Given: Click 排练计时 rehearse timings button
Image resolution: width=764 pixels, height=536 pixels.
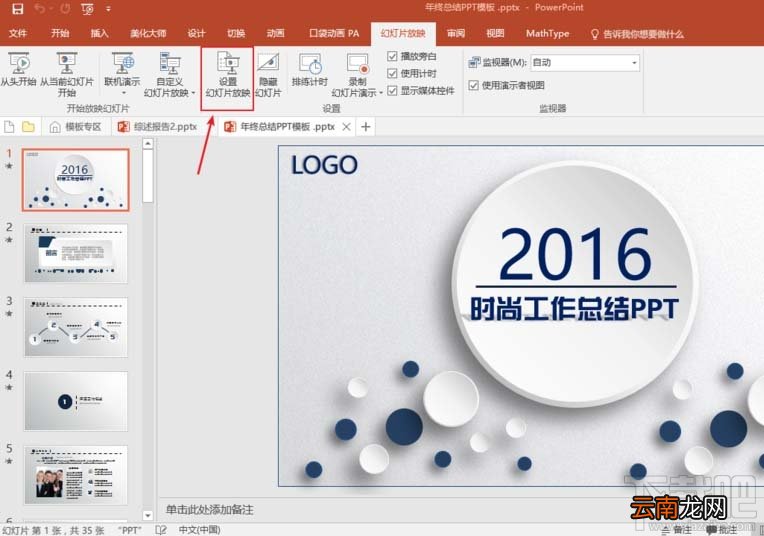Looking at the screenshot, I should tap(310, 71).
